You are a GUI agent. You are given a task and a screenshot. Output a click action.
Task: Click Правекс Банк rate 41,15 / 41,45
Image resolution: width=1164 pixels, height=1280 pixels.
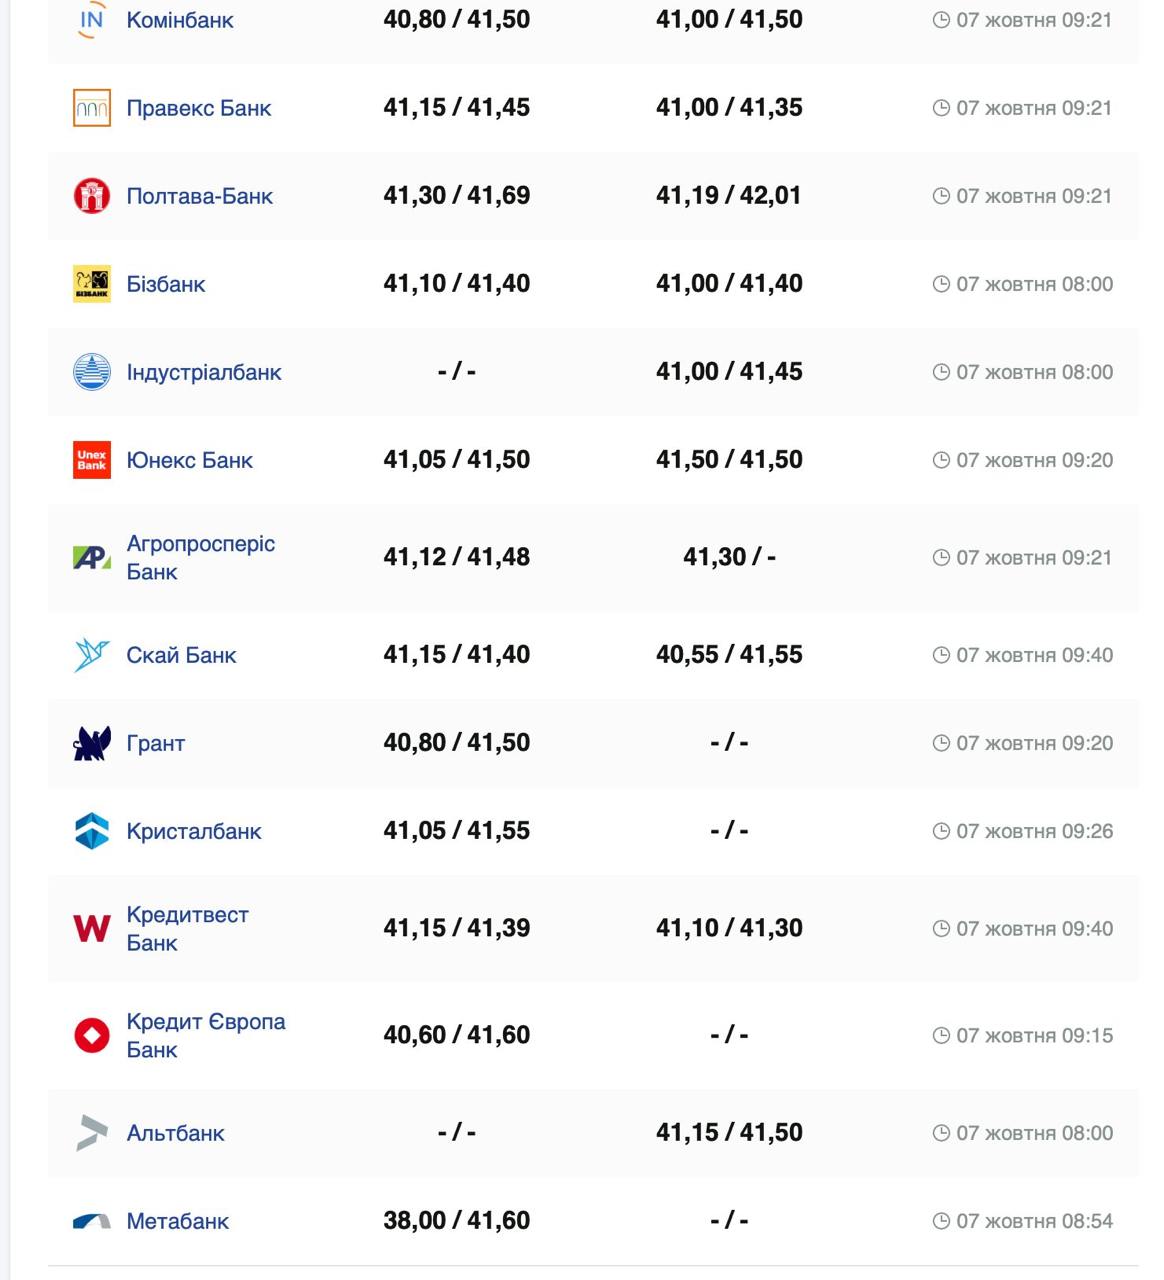point(456,108)
